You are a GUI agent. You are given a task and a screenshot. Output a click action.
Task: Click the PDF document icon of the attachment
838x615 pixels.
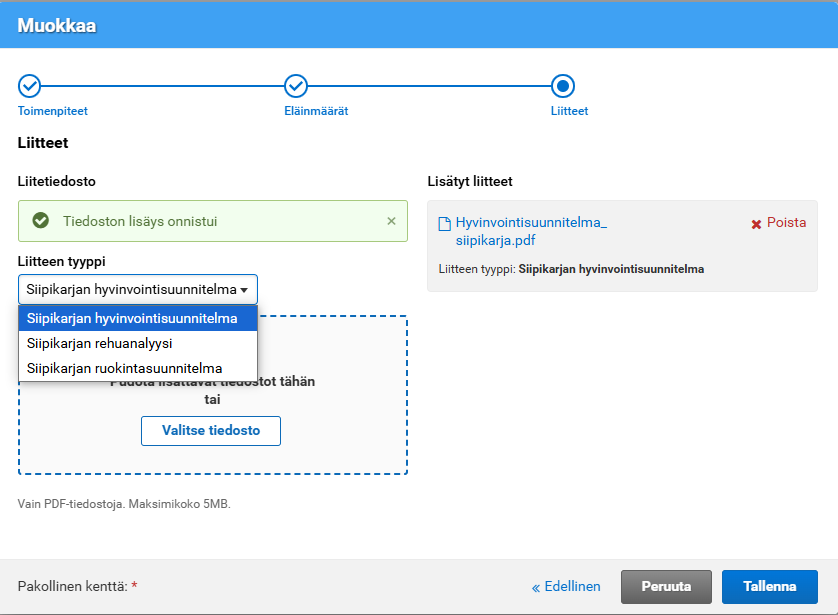445,224
